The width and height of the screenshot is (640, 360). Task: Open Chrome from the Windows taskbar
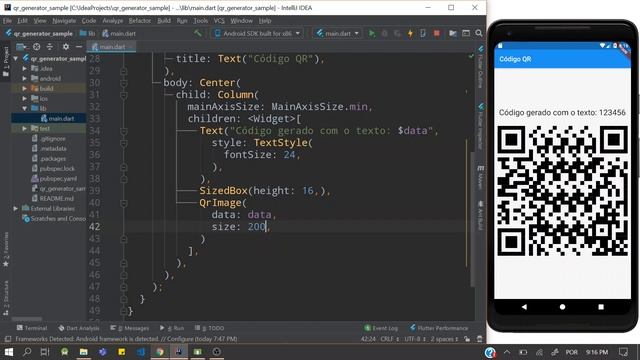pos(160,352)
